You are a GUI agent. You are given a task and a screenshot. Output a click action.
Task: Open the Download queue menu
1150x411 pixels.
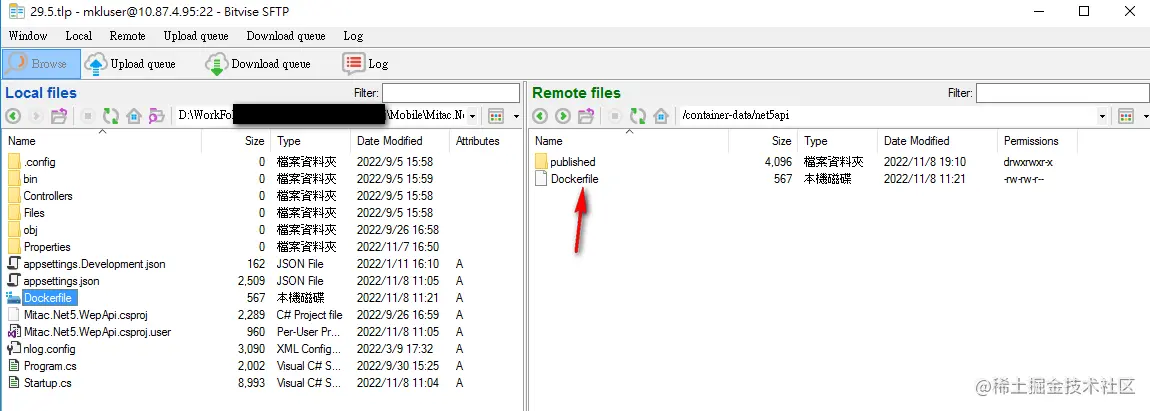(x=285, y=35)
